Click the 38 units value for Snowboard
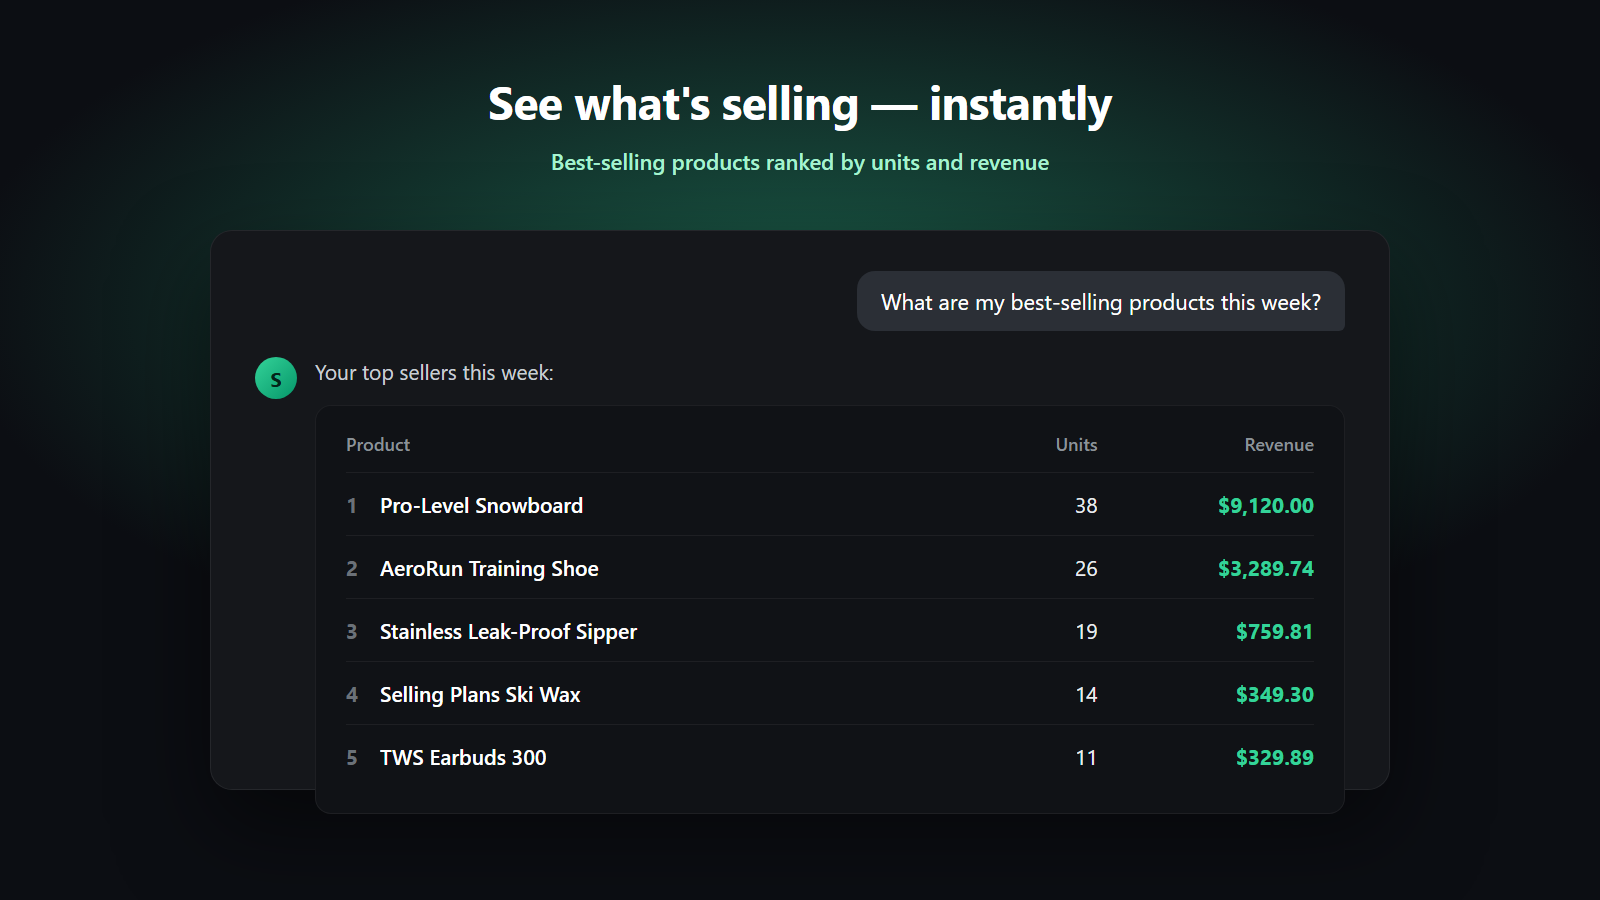This screenshot has width=1600, height=900. (x=1086, y=506)
